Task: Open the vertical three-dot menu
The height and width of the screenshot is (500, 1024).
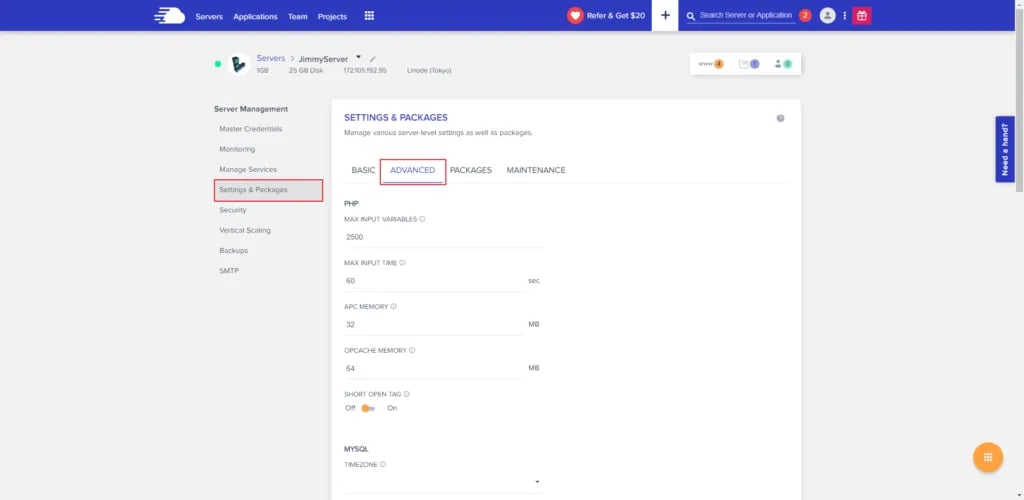Action: [844, 16]
